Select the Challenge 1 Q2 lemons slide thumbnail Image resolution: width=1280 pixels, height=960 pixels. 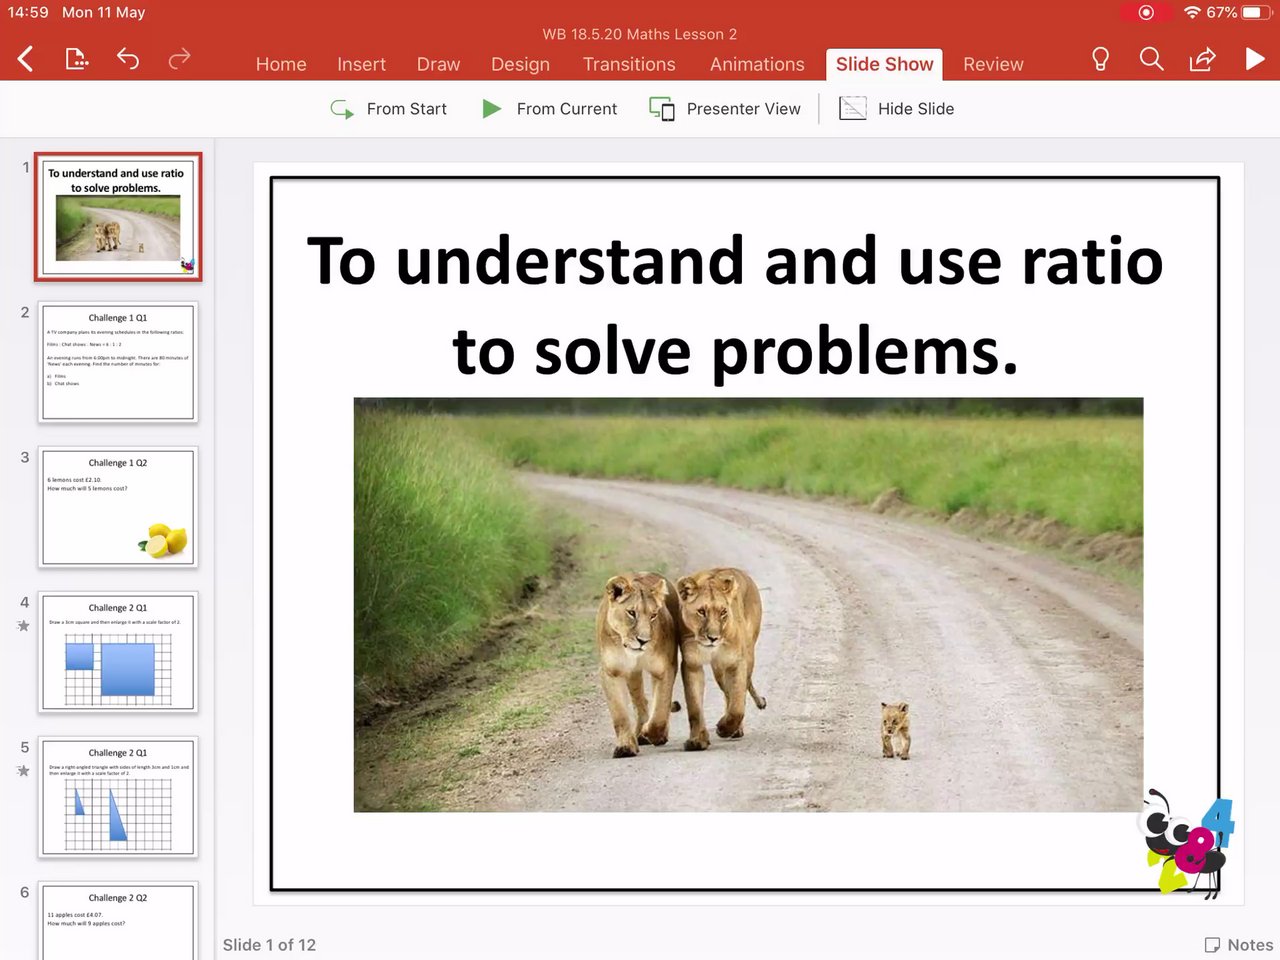(118, 507)
